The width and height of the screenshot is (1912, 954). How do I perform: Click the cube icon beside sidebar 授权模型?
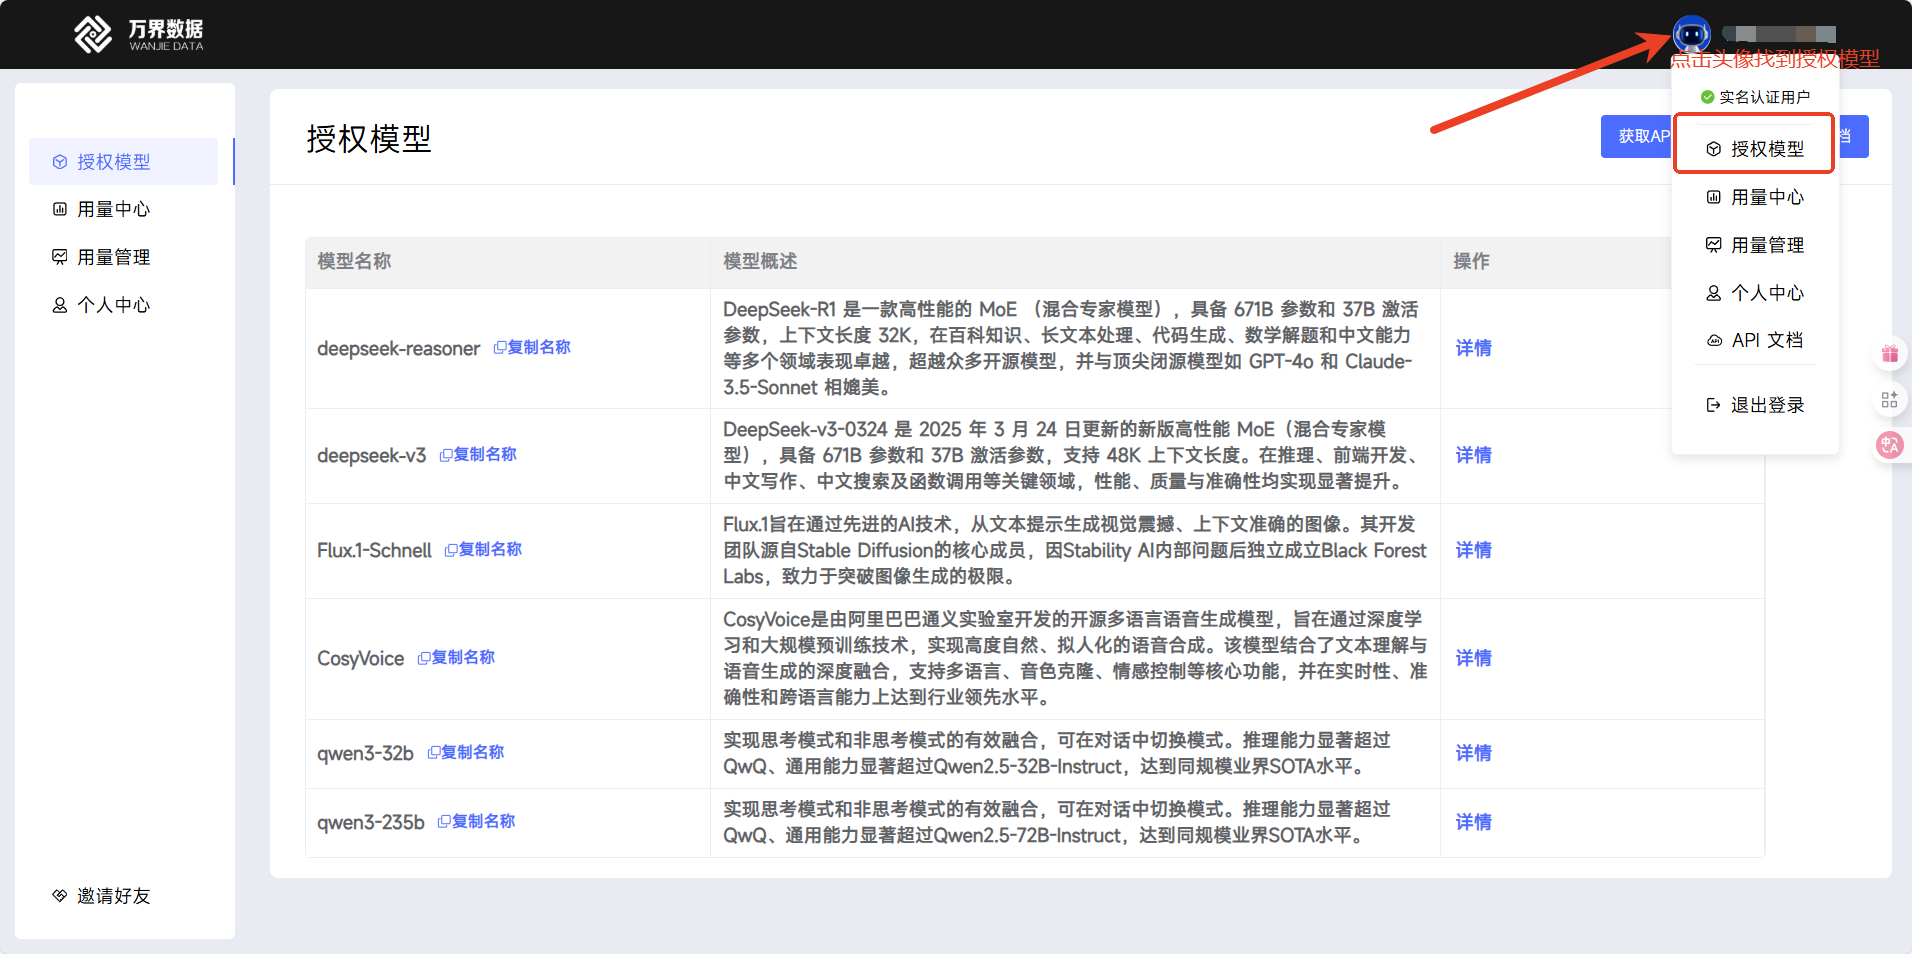tap(60, 162)
